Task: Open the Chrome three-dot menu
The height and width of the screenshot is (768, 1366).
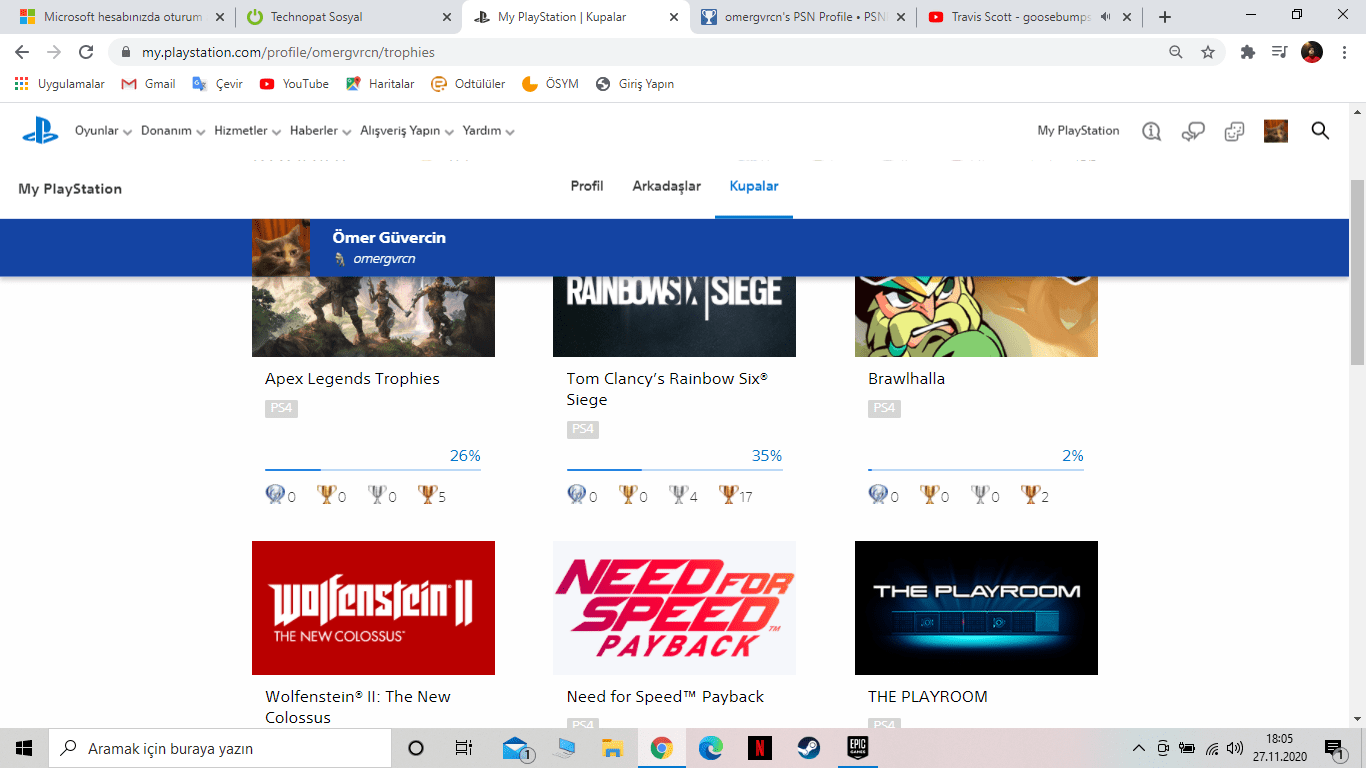Action: [x=1343, y=52]
